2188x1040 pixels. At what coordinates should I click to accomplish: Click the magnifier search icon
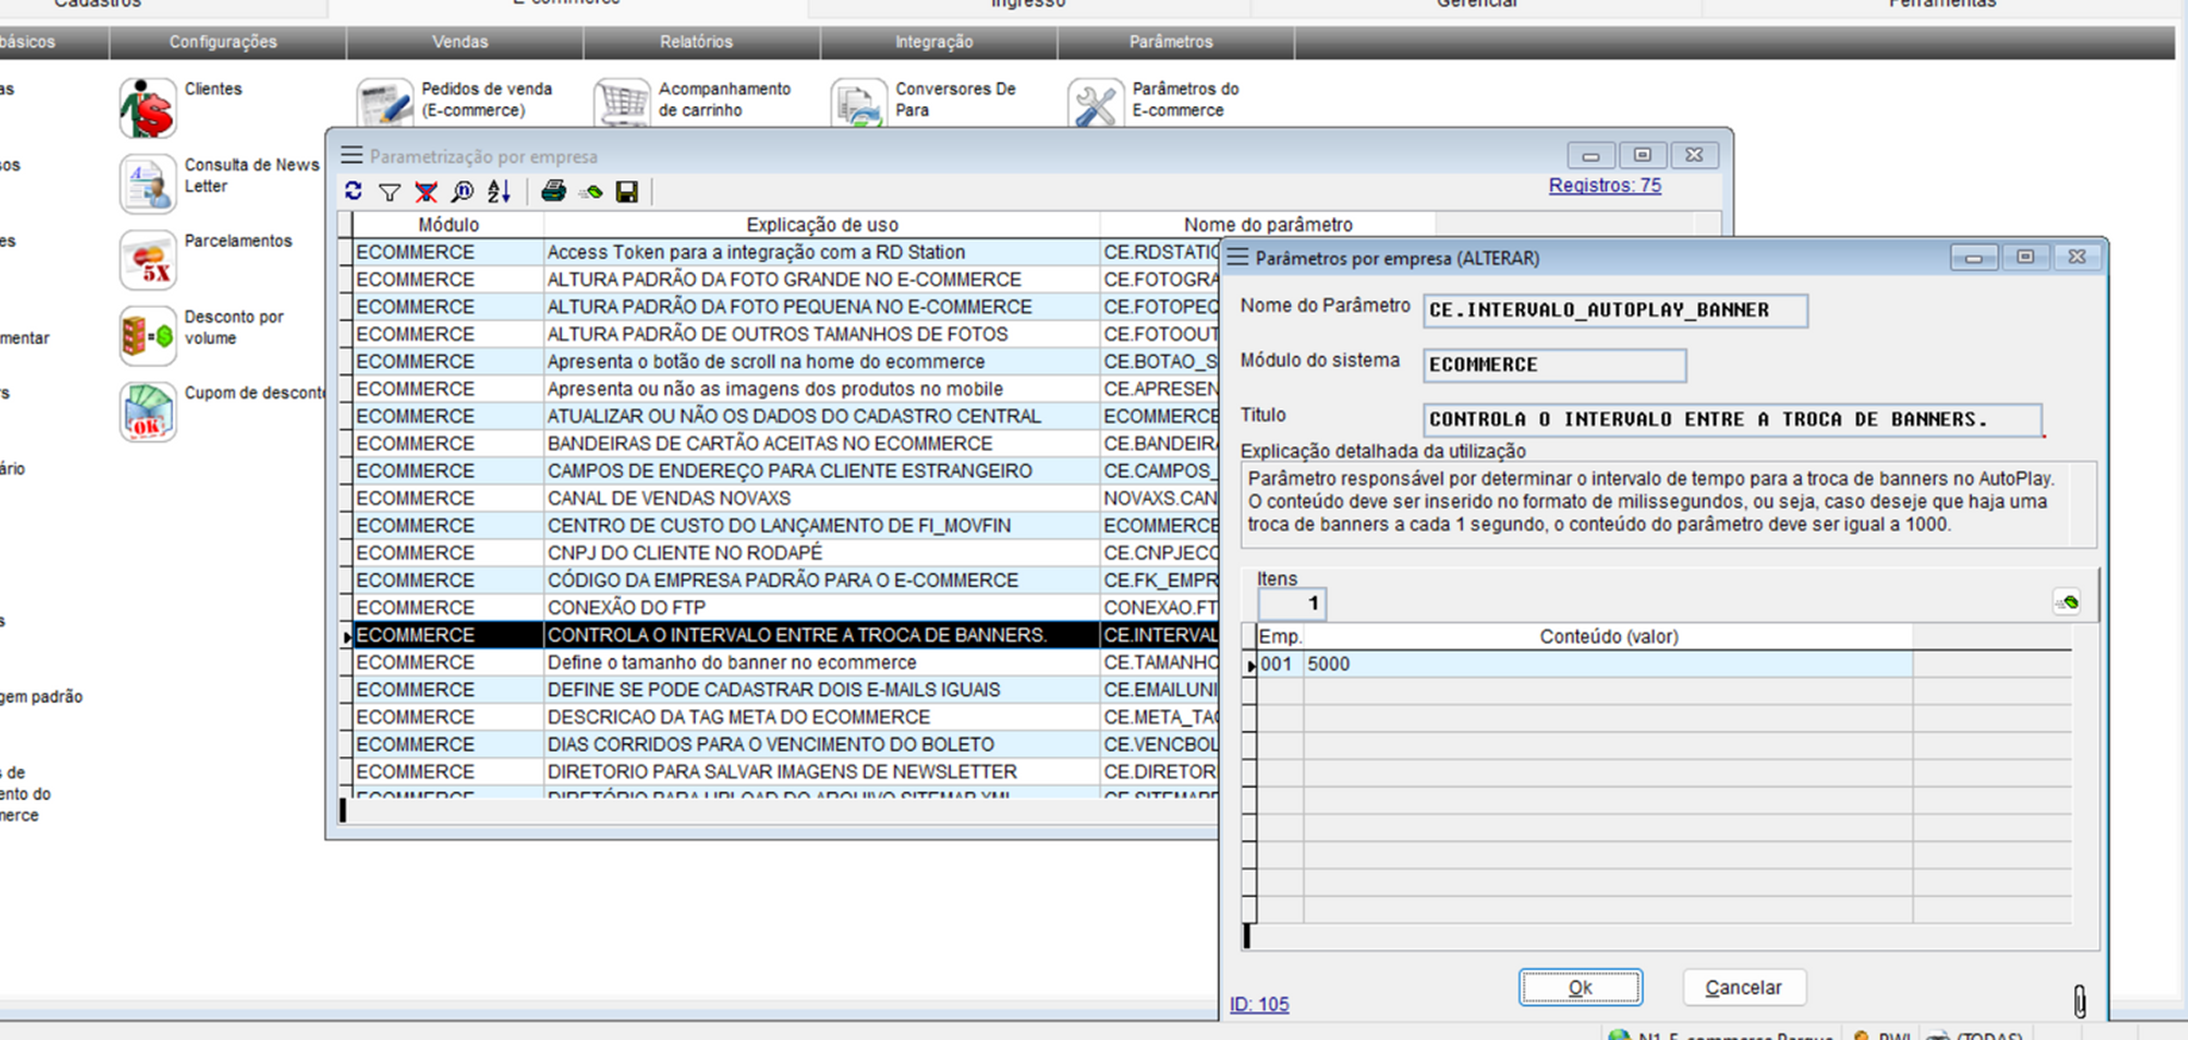point(462,192)
